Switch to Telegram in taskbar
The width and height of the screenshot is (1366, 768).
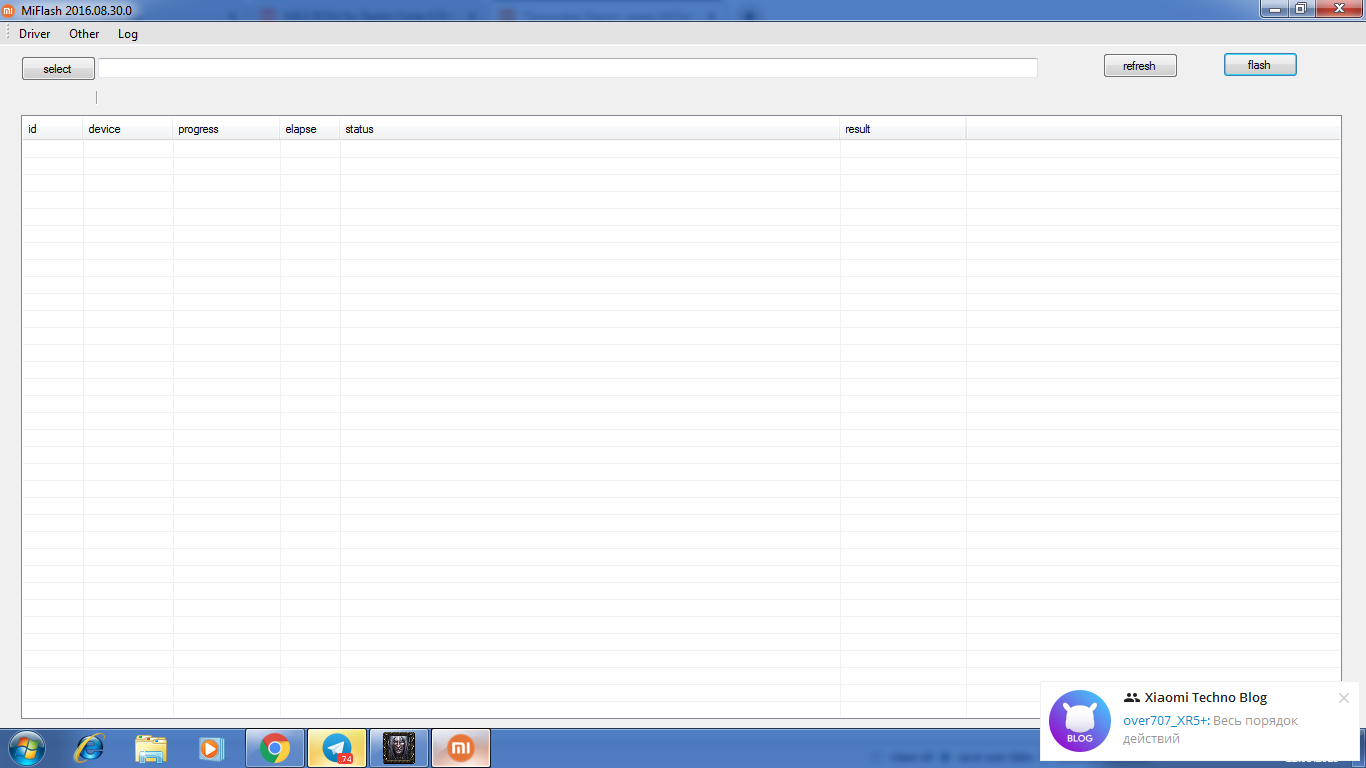(337, 748)
